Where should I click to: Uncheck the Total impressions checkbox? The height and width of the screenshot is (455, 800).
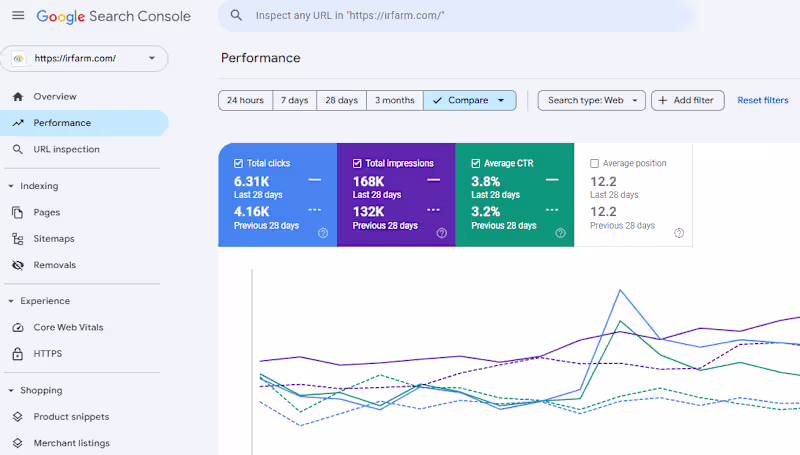point(357,163)
